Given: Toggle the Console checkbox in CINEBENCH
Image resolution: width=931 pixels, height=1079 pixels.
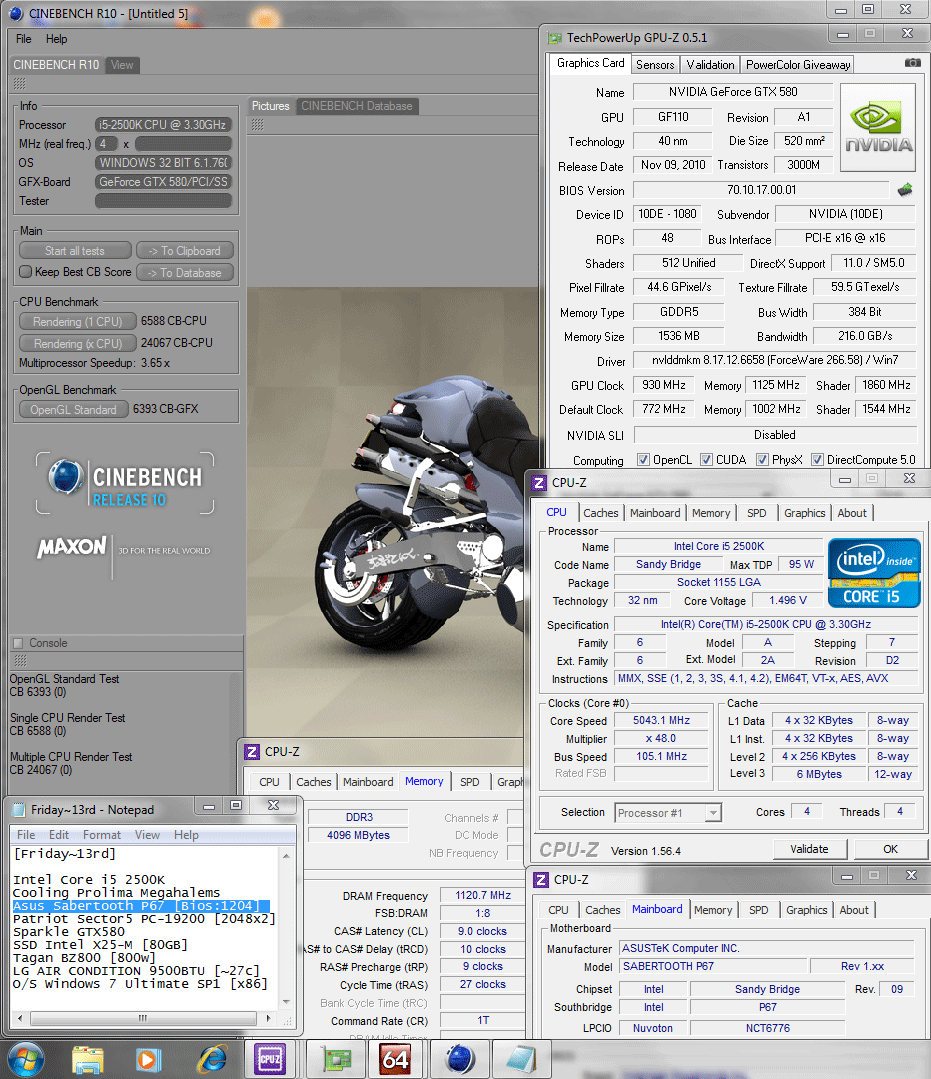Looking at the screenshot, I should (x=19, y=643).
